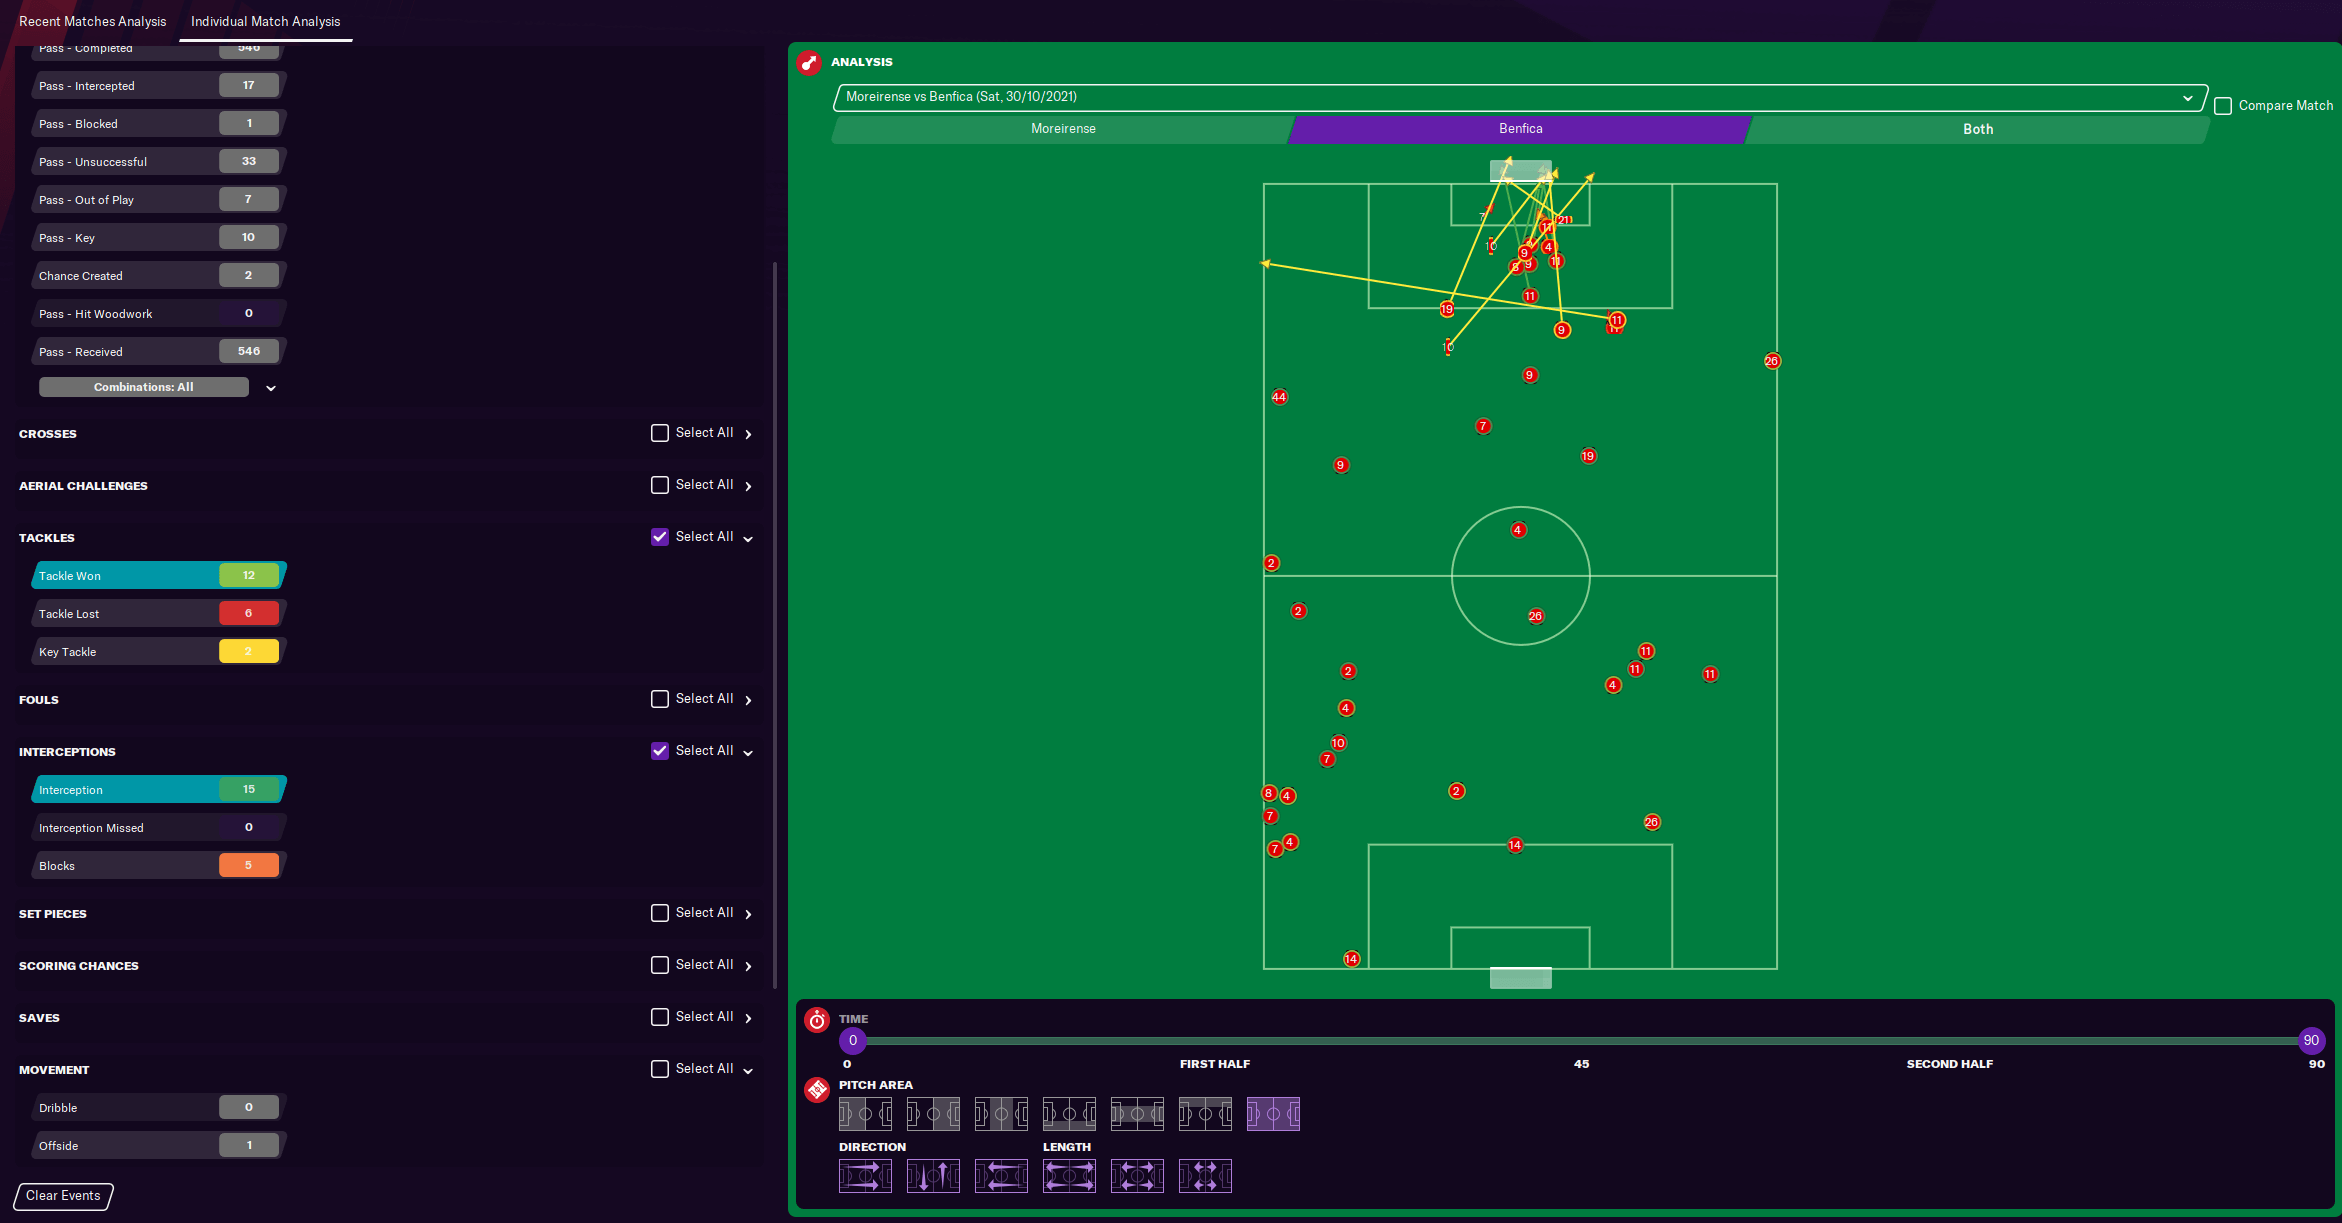Expand the Crosses section chevron
This screenshot has width=2342, height=1223.
click(x=748, y=434)
